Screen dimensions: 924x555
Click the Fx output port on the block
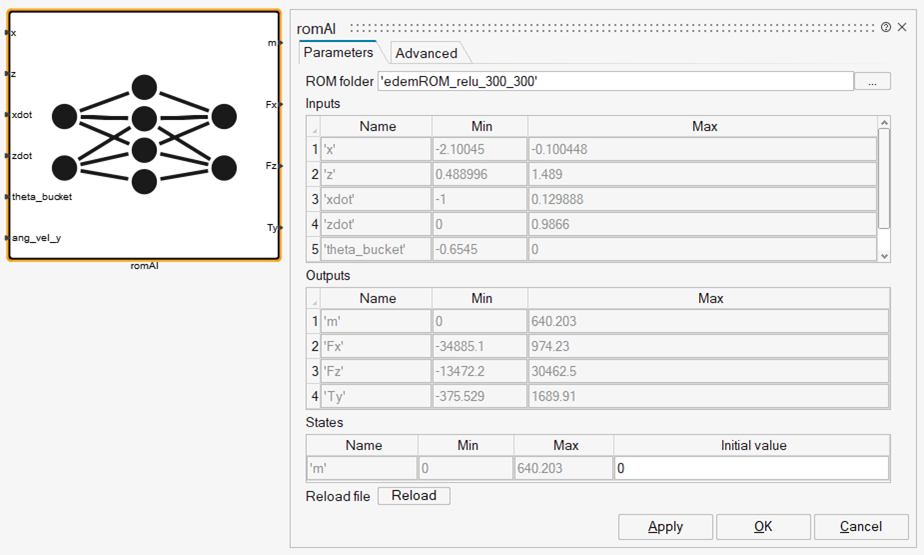point(278,104)
